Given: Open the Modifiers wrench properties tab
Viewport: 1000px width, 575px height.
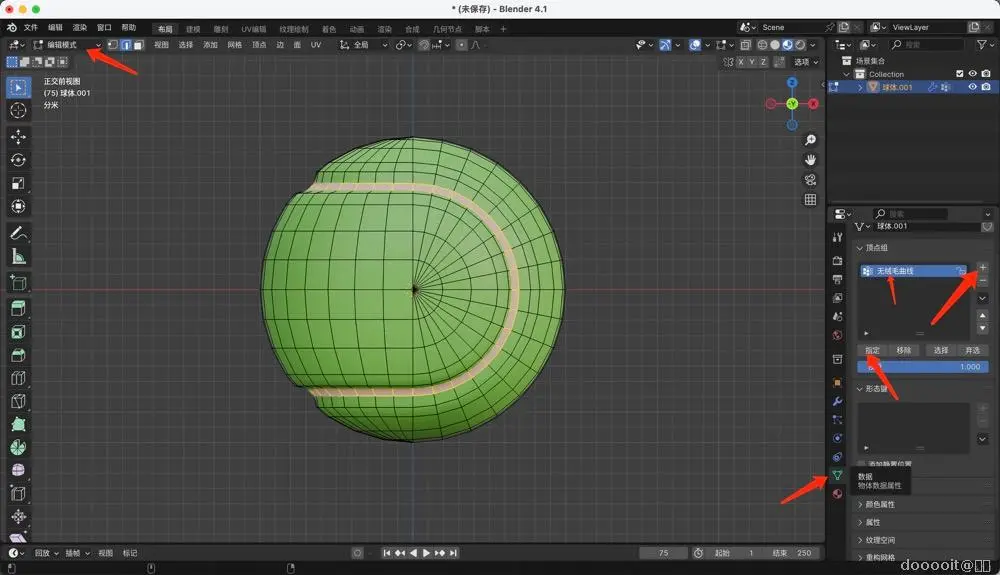Looking at the screenshot, I should coord(837,401).
